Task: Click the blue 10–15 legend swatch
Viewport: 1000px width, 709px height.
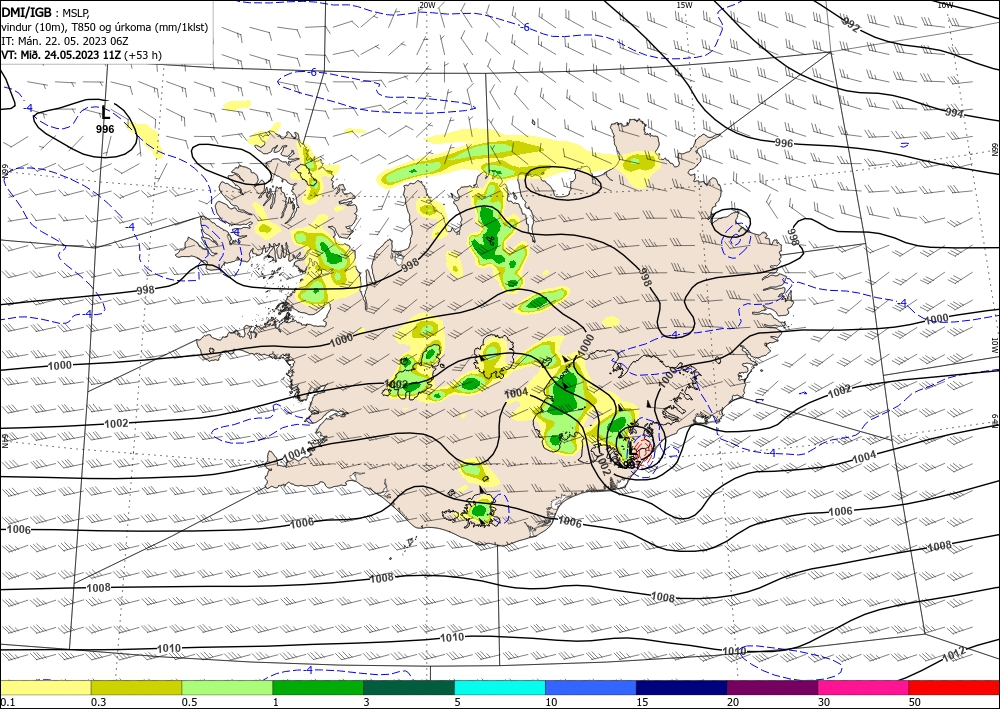Action: click(x=591, y=687)
